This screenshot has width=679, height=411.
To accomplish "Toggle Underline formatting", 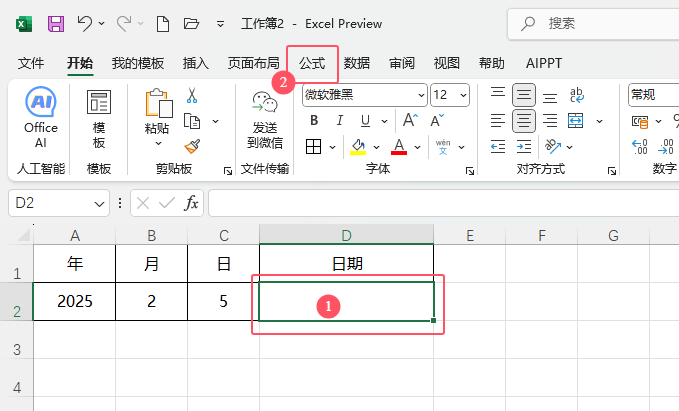I will (x=365, y=121).
